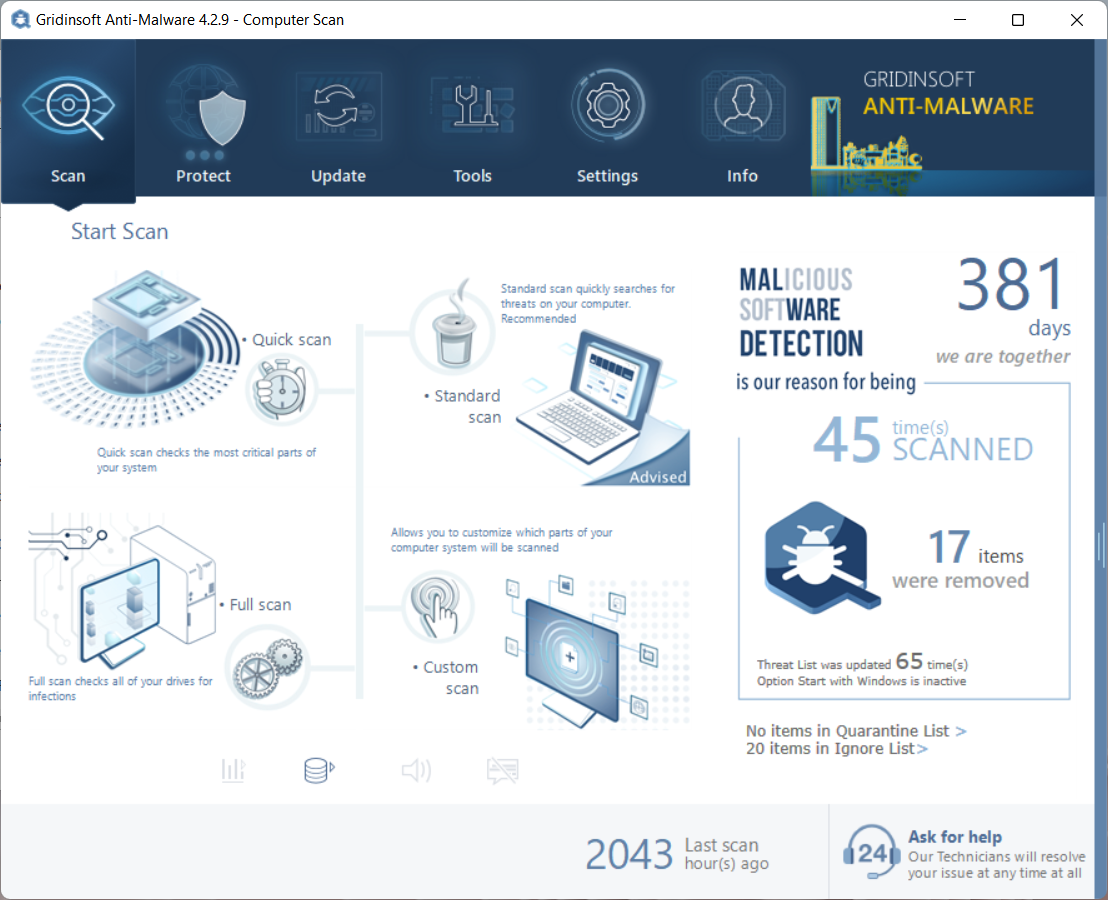The width and height of the screenshot is (1108, 900).
Task: Switch to the Scan tab label
Action: pos(68,176)
